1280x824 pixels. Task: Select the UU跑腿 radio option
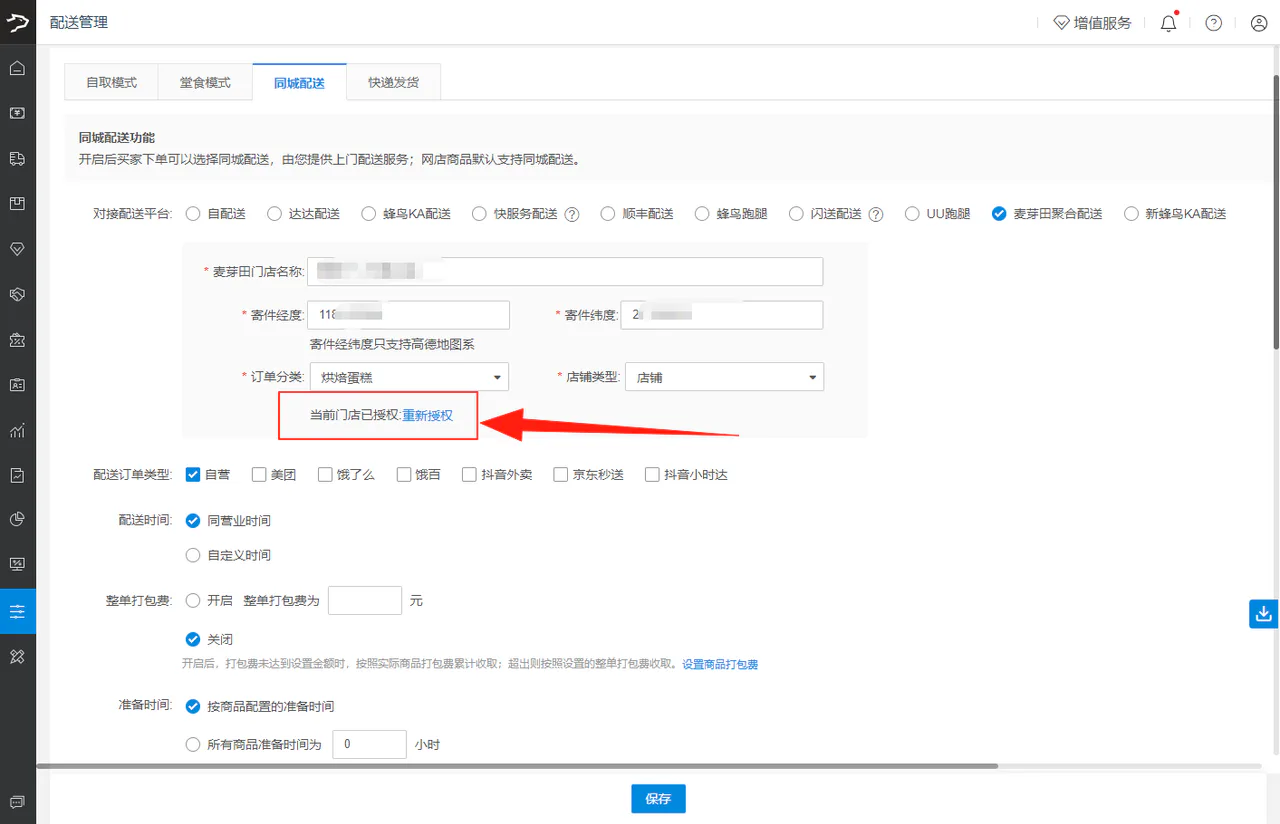pyautogui.click(x=912, y=213)
